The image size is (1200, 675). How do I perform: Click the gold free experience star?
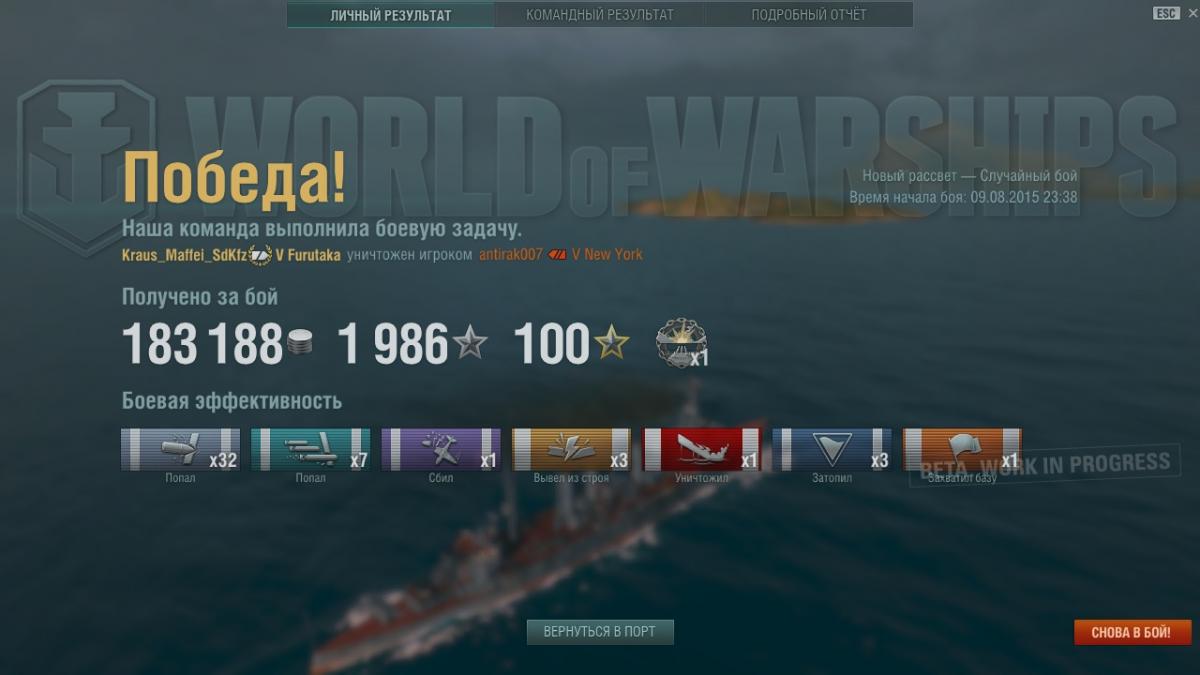point(612,344)
